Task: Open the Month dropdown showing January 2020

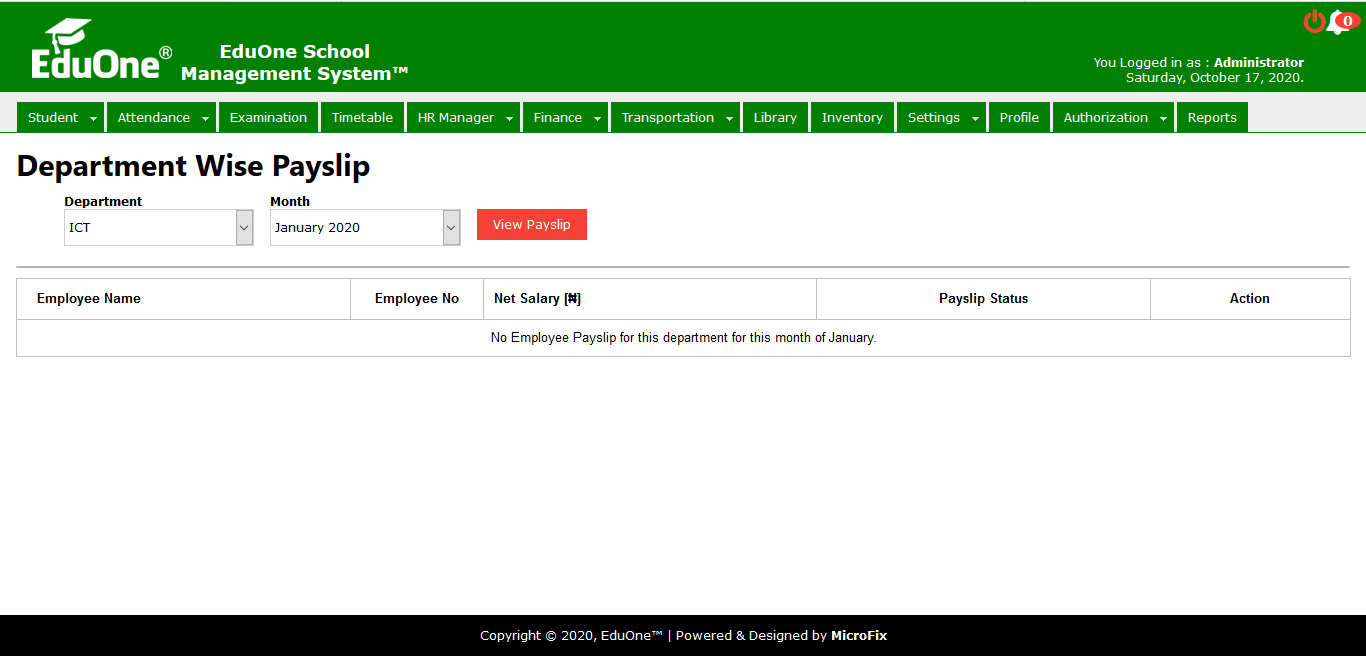Action: [364, 227]
